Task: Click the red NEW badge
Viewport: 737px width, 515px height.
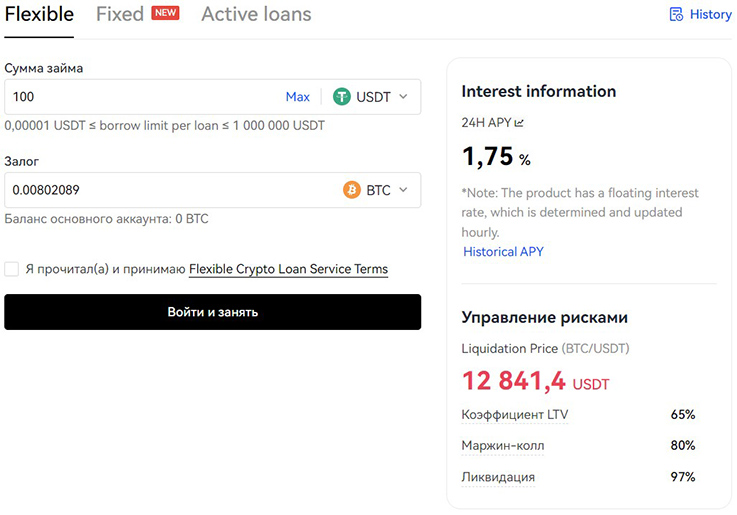Action: (165, 13)
